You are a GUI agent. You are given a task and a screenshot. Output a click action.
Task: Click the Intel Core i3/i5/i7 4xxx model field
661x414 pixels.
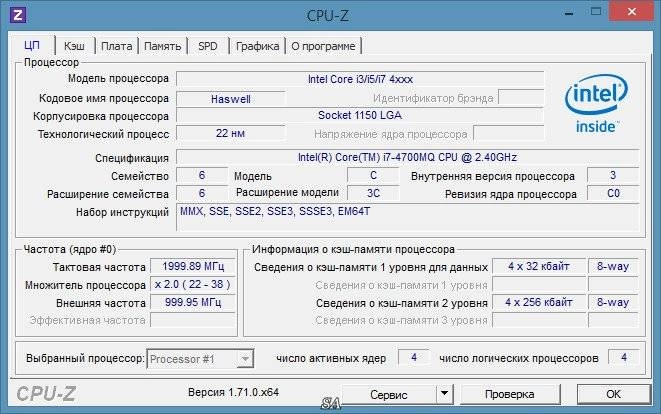(x=360, y=79)
